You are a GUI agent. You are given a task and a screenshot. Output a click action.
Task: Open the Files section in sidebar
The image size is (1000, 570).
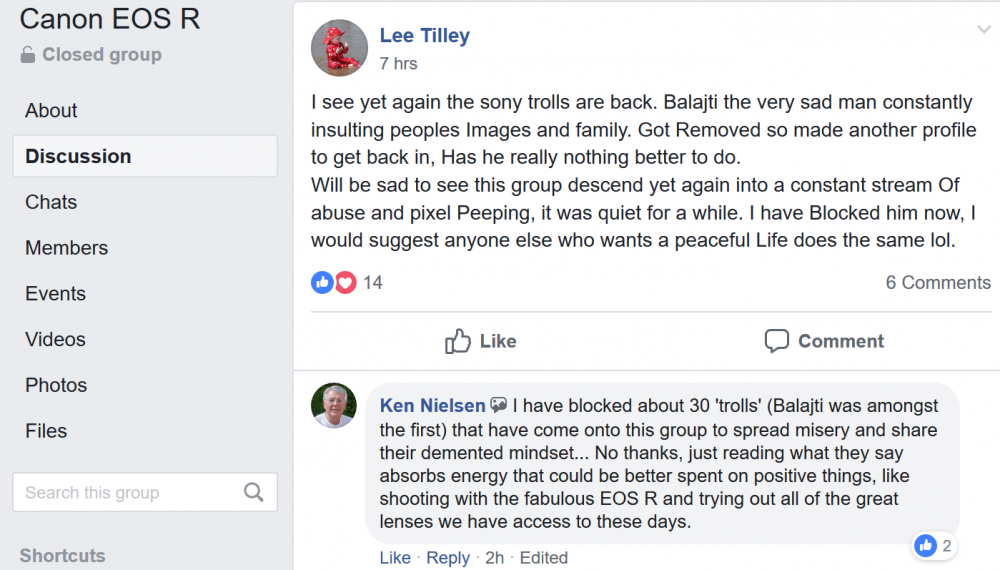tap(46, 431)
